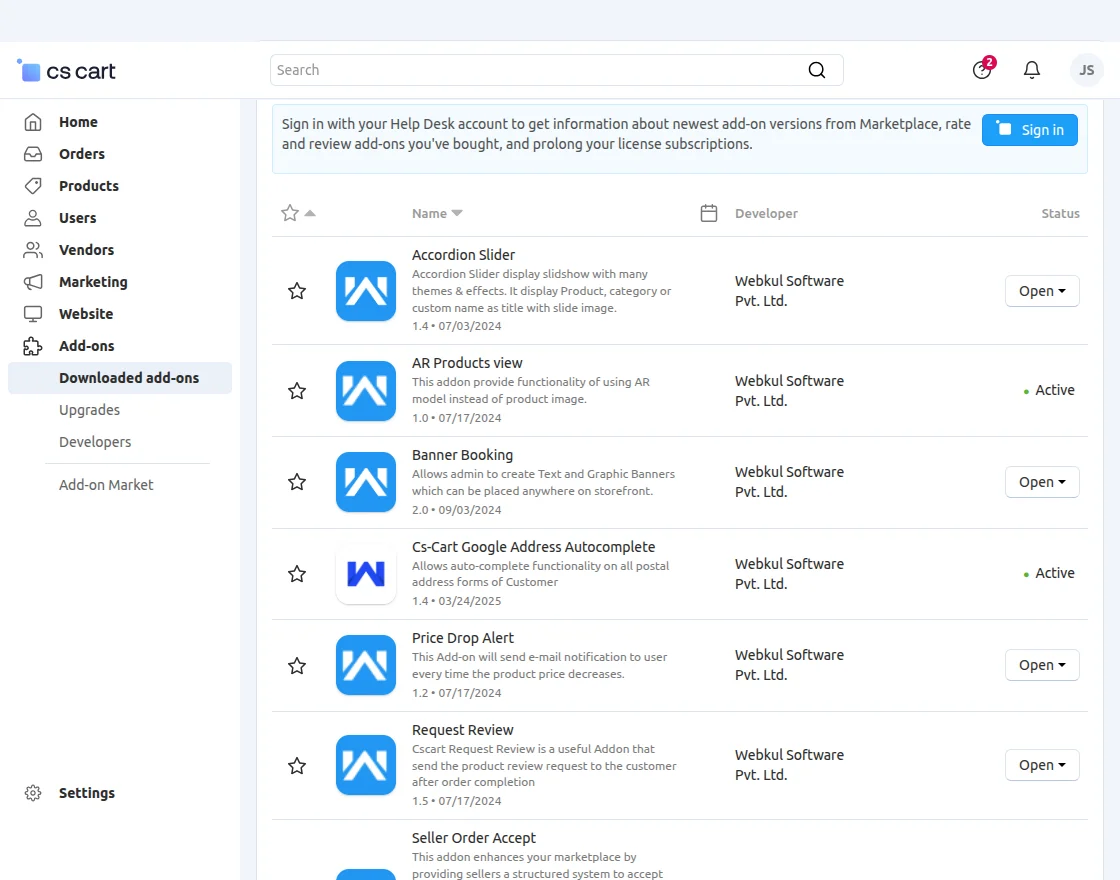Viewport: 1120px width, 880px height.
Task: Toggle favorite star for Price Drop Alert
Action: [297, 666]
